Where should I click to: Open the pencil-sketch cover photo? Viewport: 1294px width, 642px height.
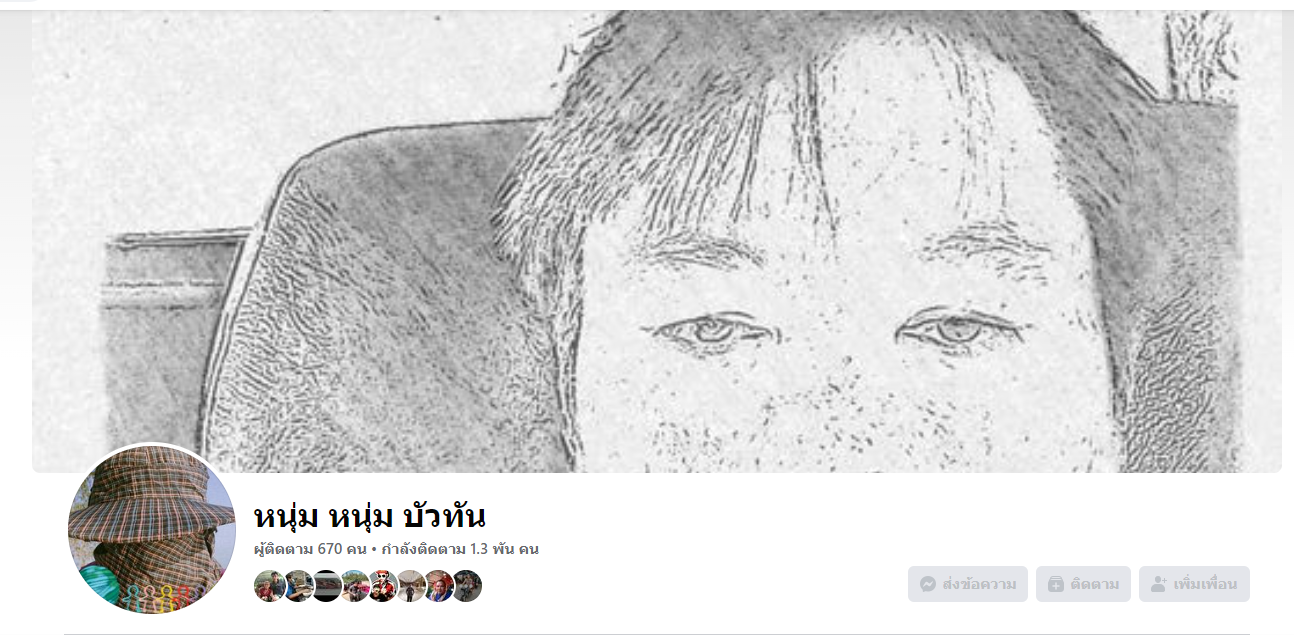point(656,241)
